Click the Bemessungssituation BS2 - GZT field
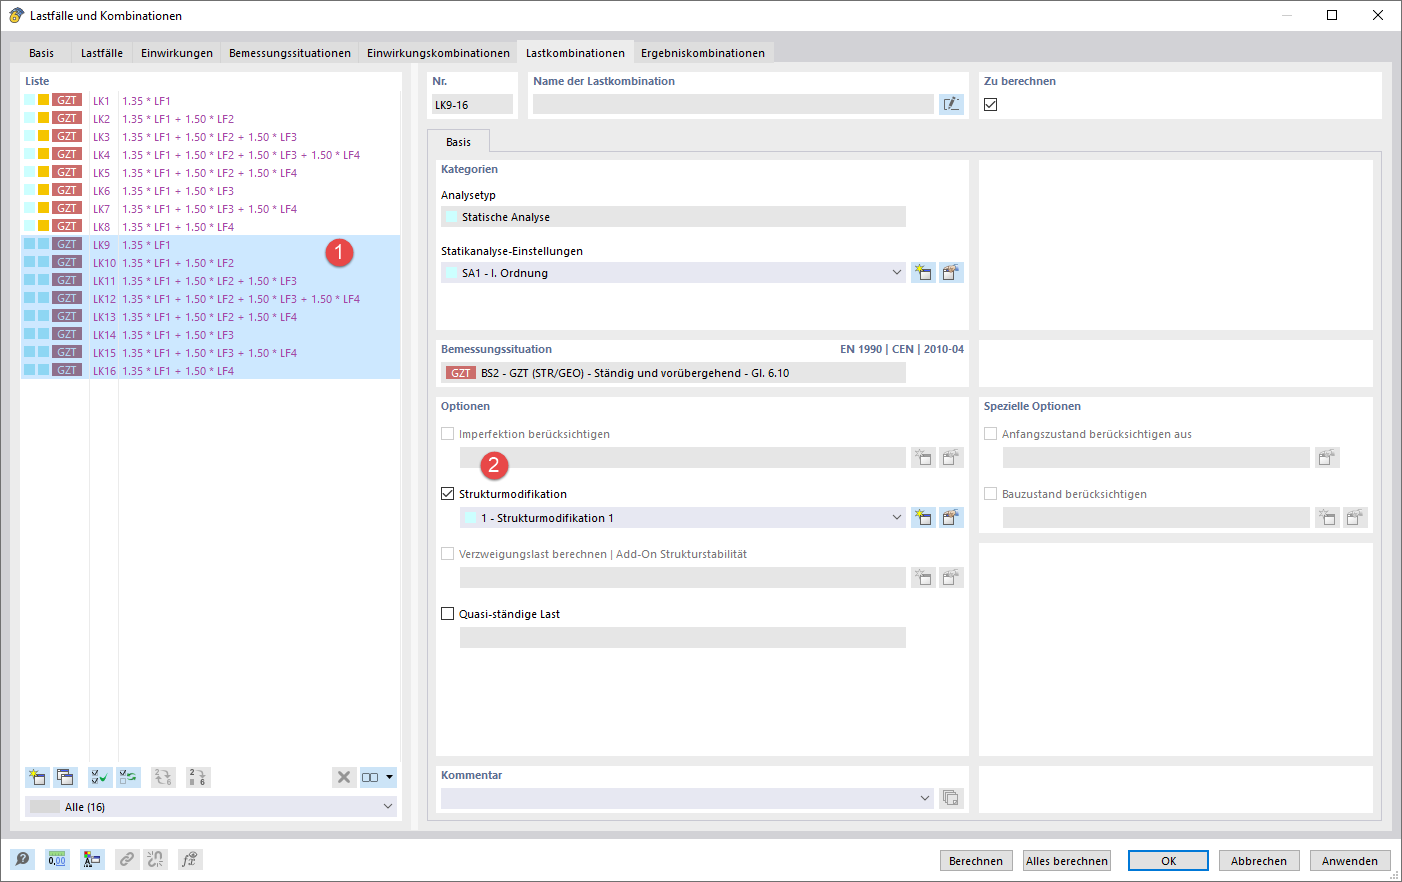This screenshot has height=882, width=1402. pyautogui.click(x=673, y=372)
